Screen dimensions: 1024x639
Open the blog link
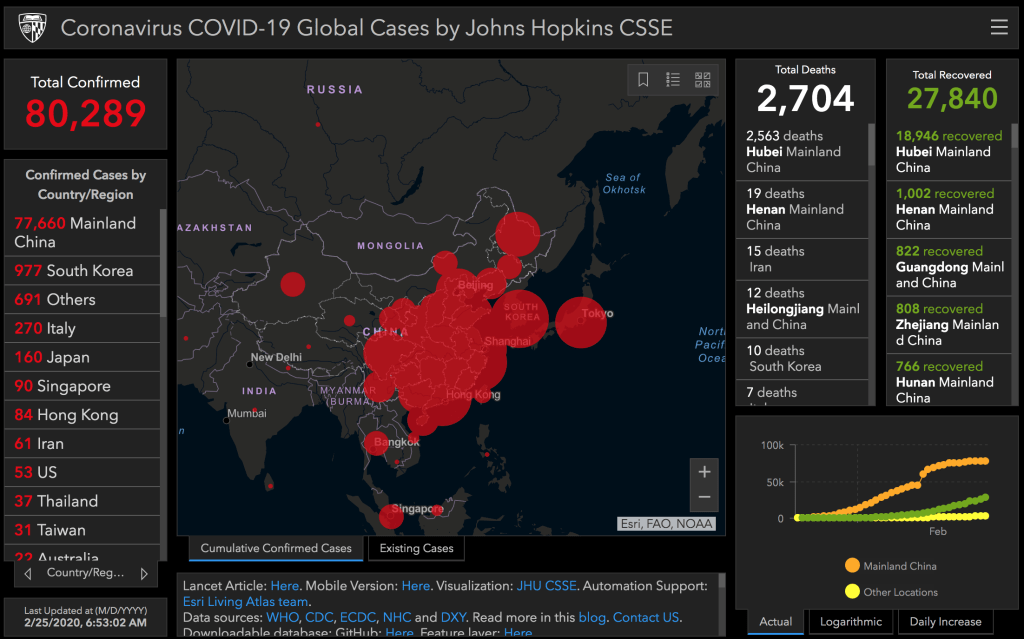click(592, 617)
